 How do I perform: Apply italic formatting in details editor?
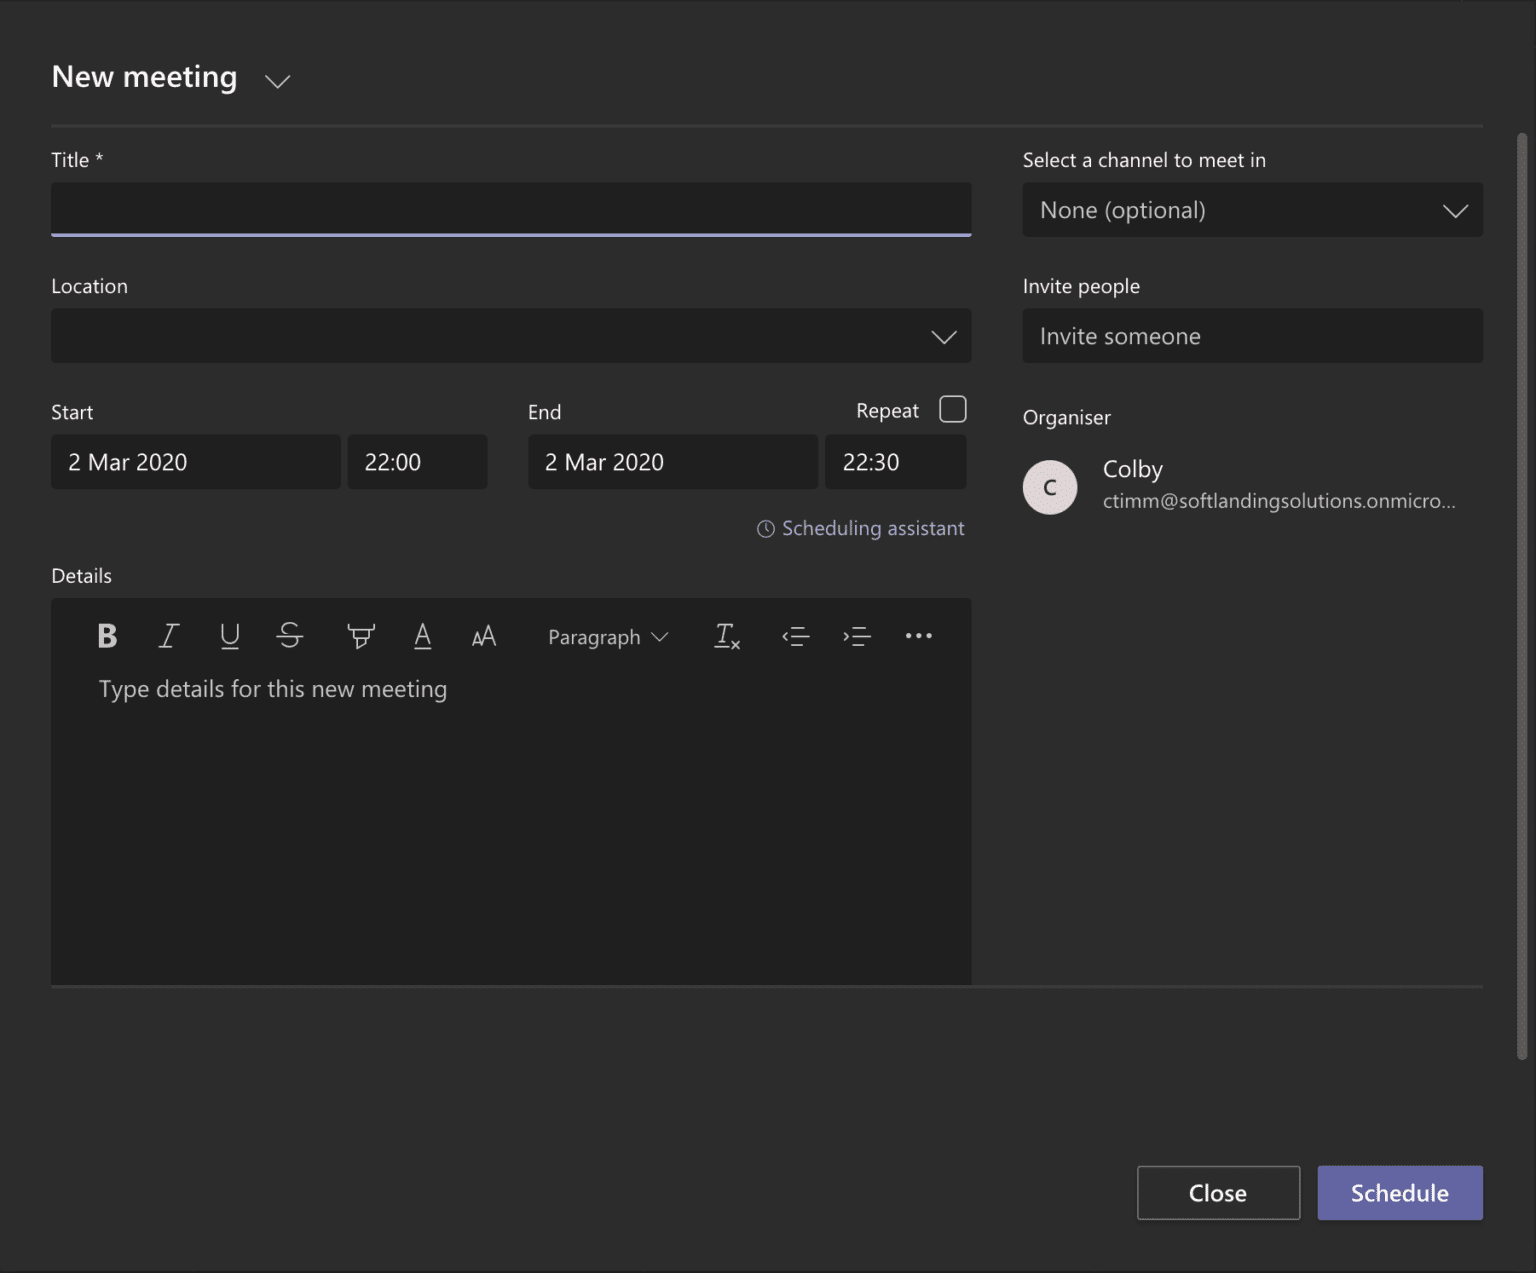(169, 636)
